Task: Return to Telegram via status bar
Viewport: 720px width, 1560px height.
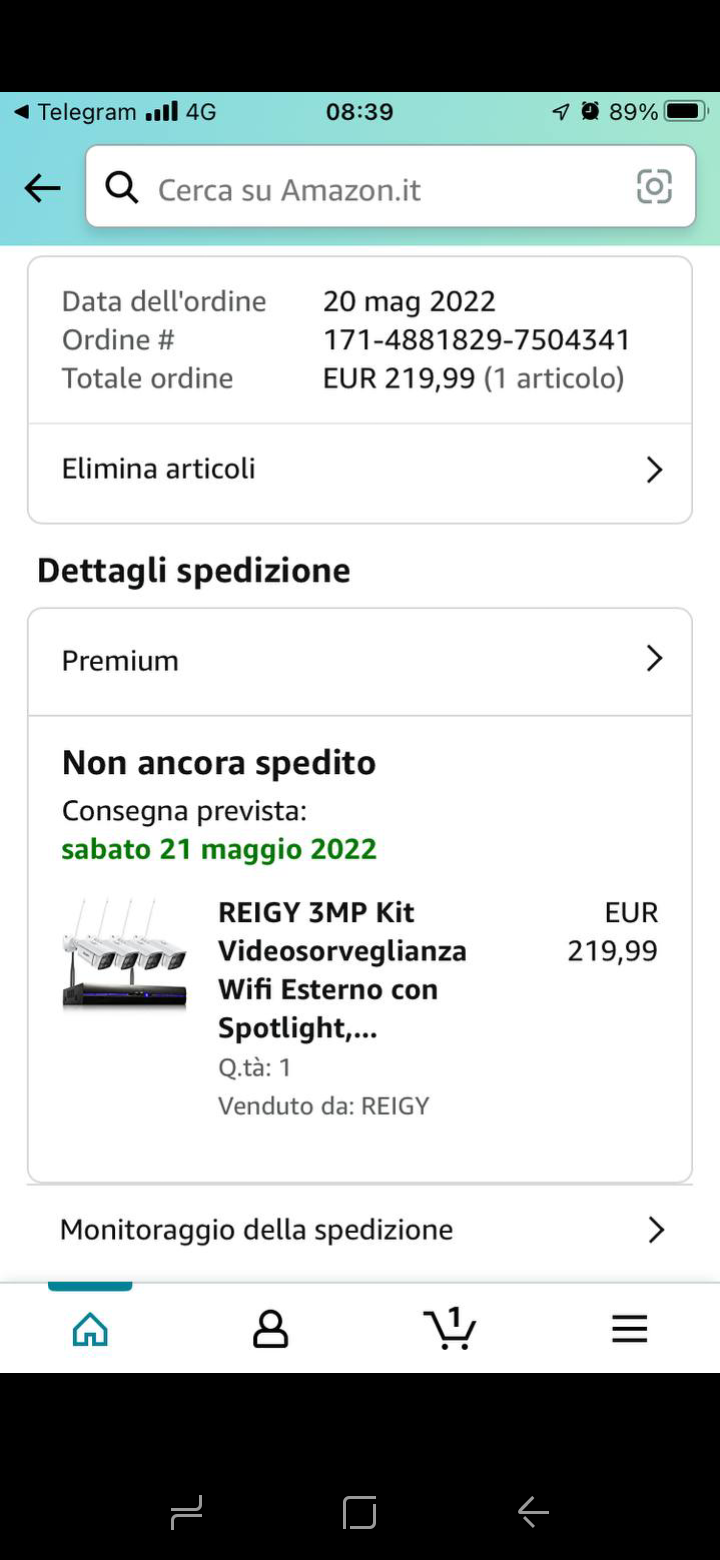Action: pos(76,112)
